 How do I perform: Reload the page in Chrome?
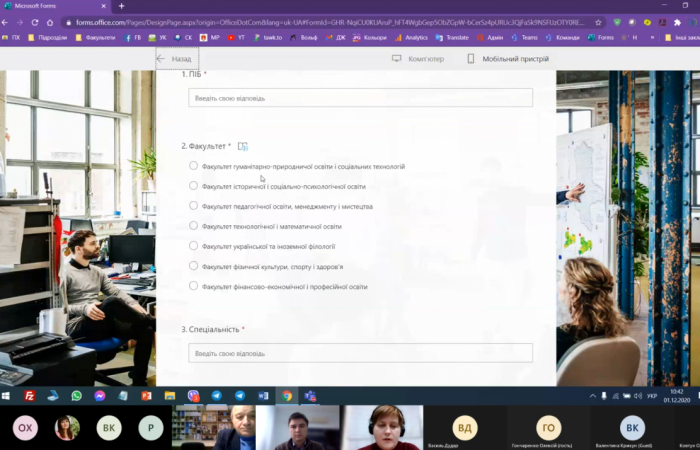[35, 22]
